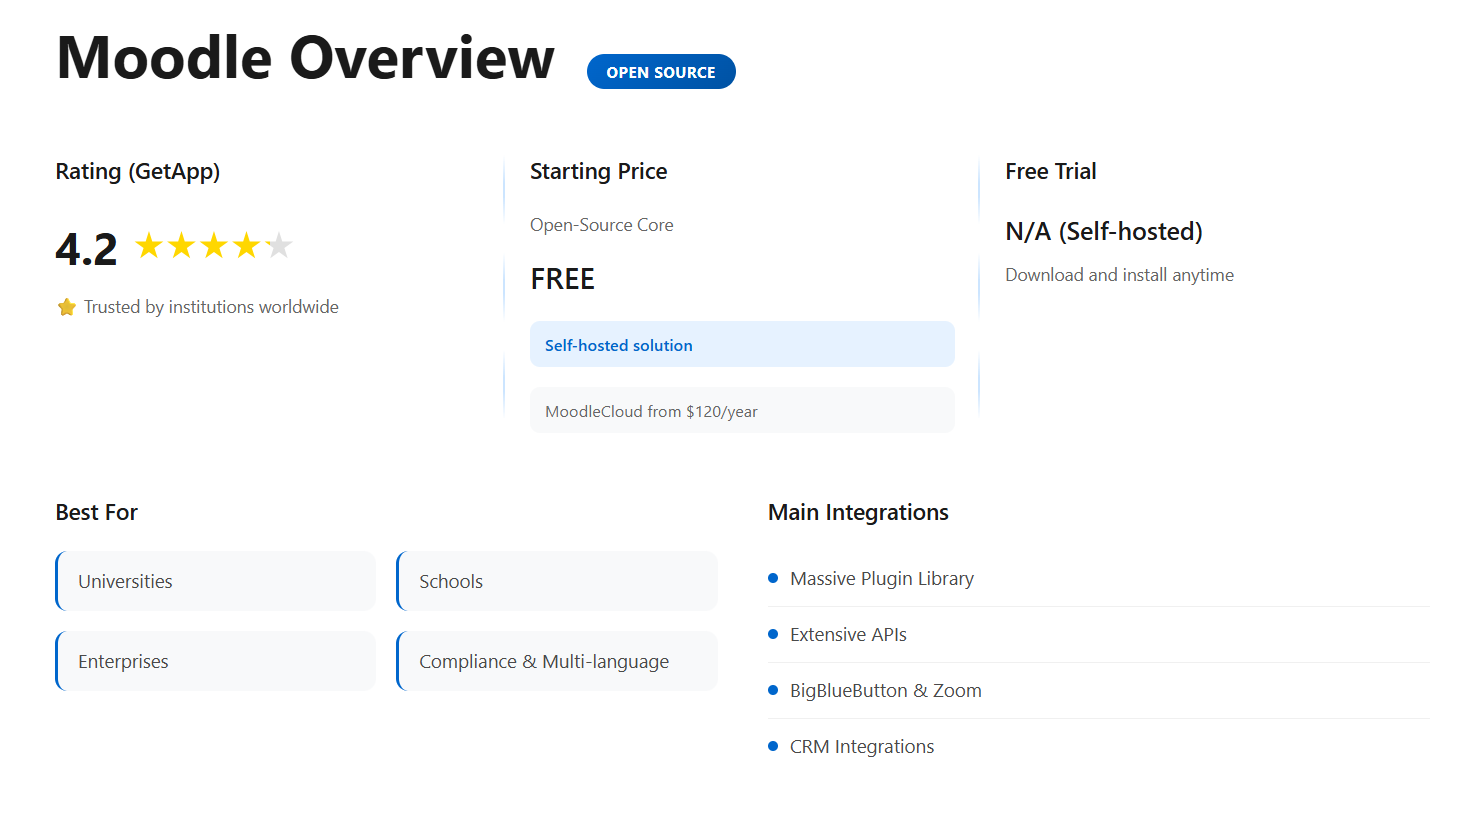Click the OPEN SOURCE badge
The image size is (1482, 813).
[x=661, y=72]
